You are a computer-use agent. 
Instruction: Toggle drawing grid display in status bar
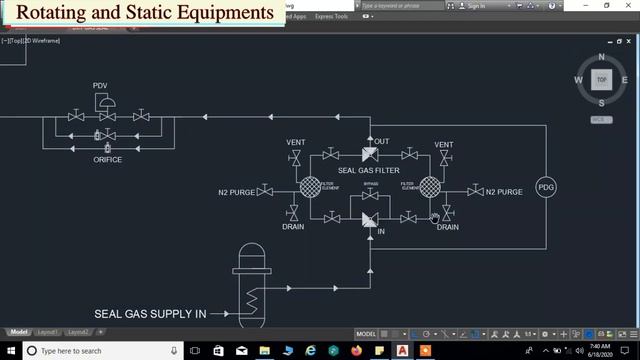(384, 334)
